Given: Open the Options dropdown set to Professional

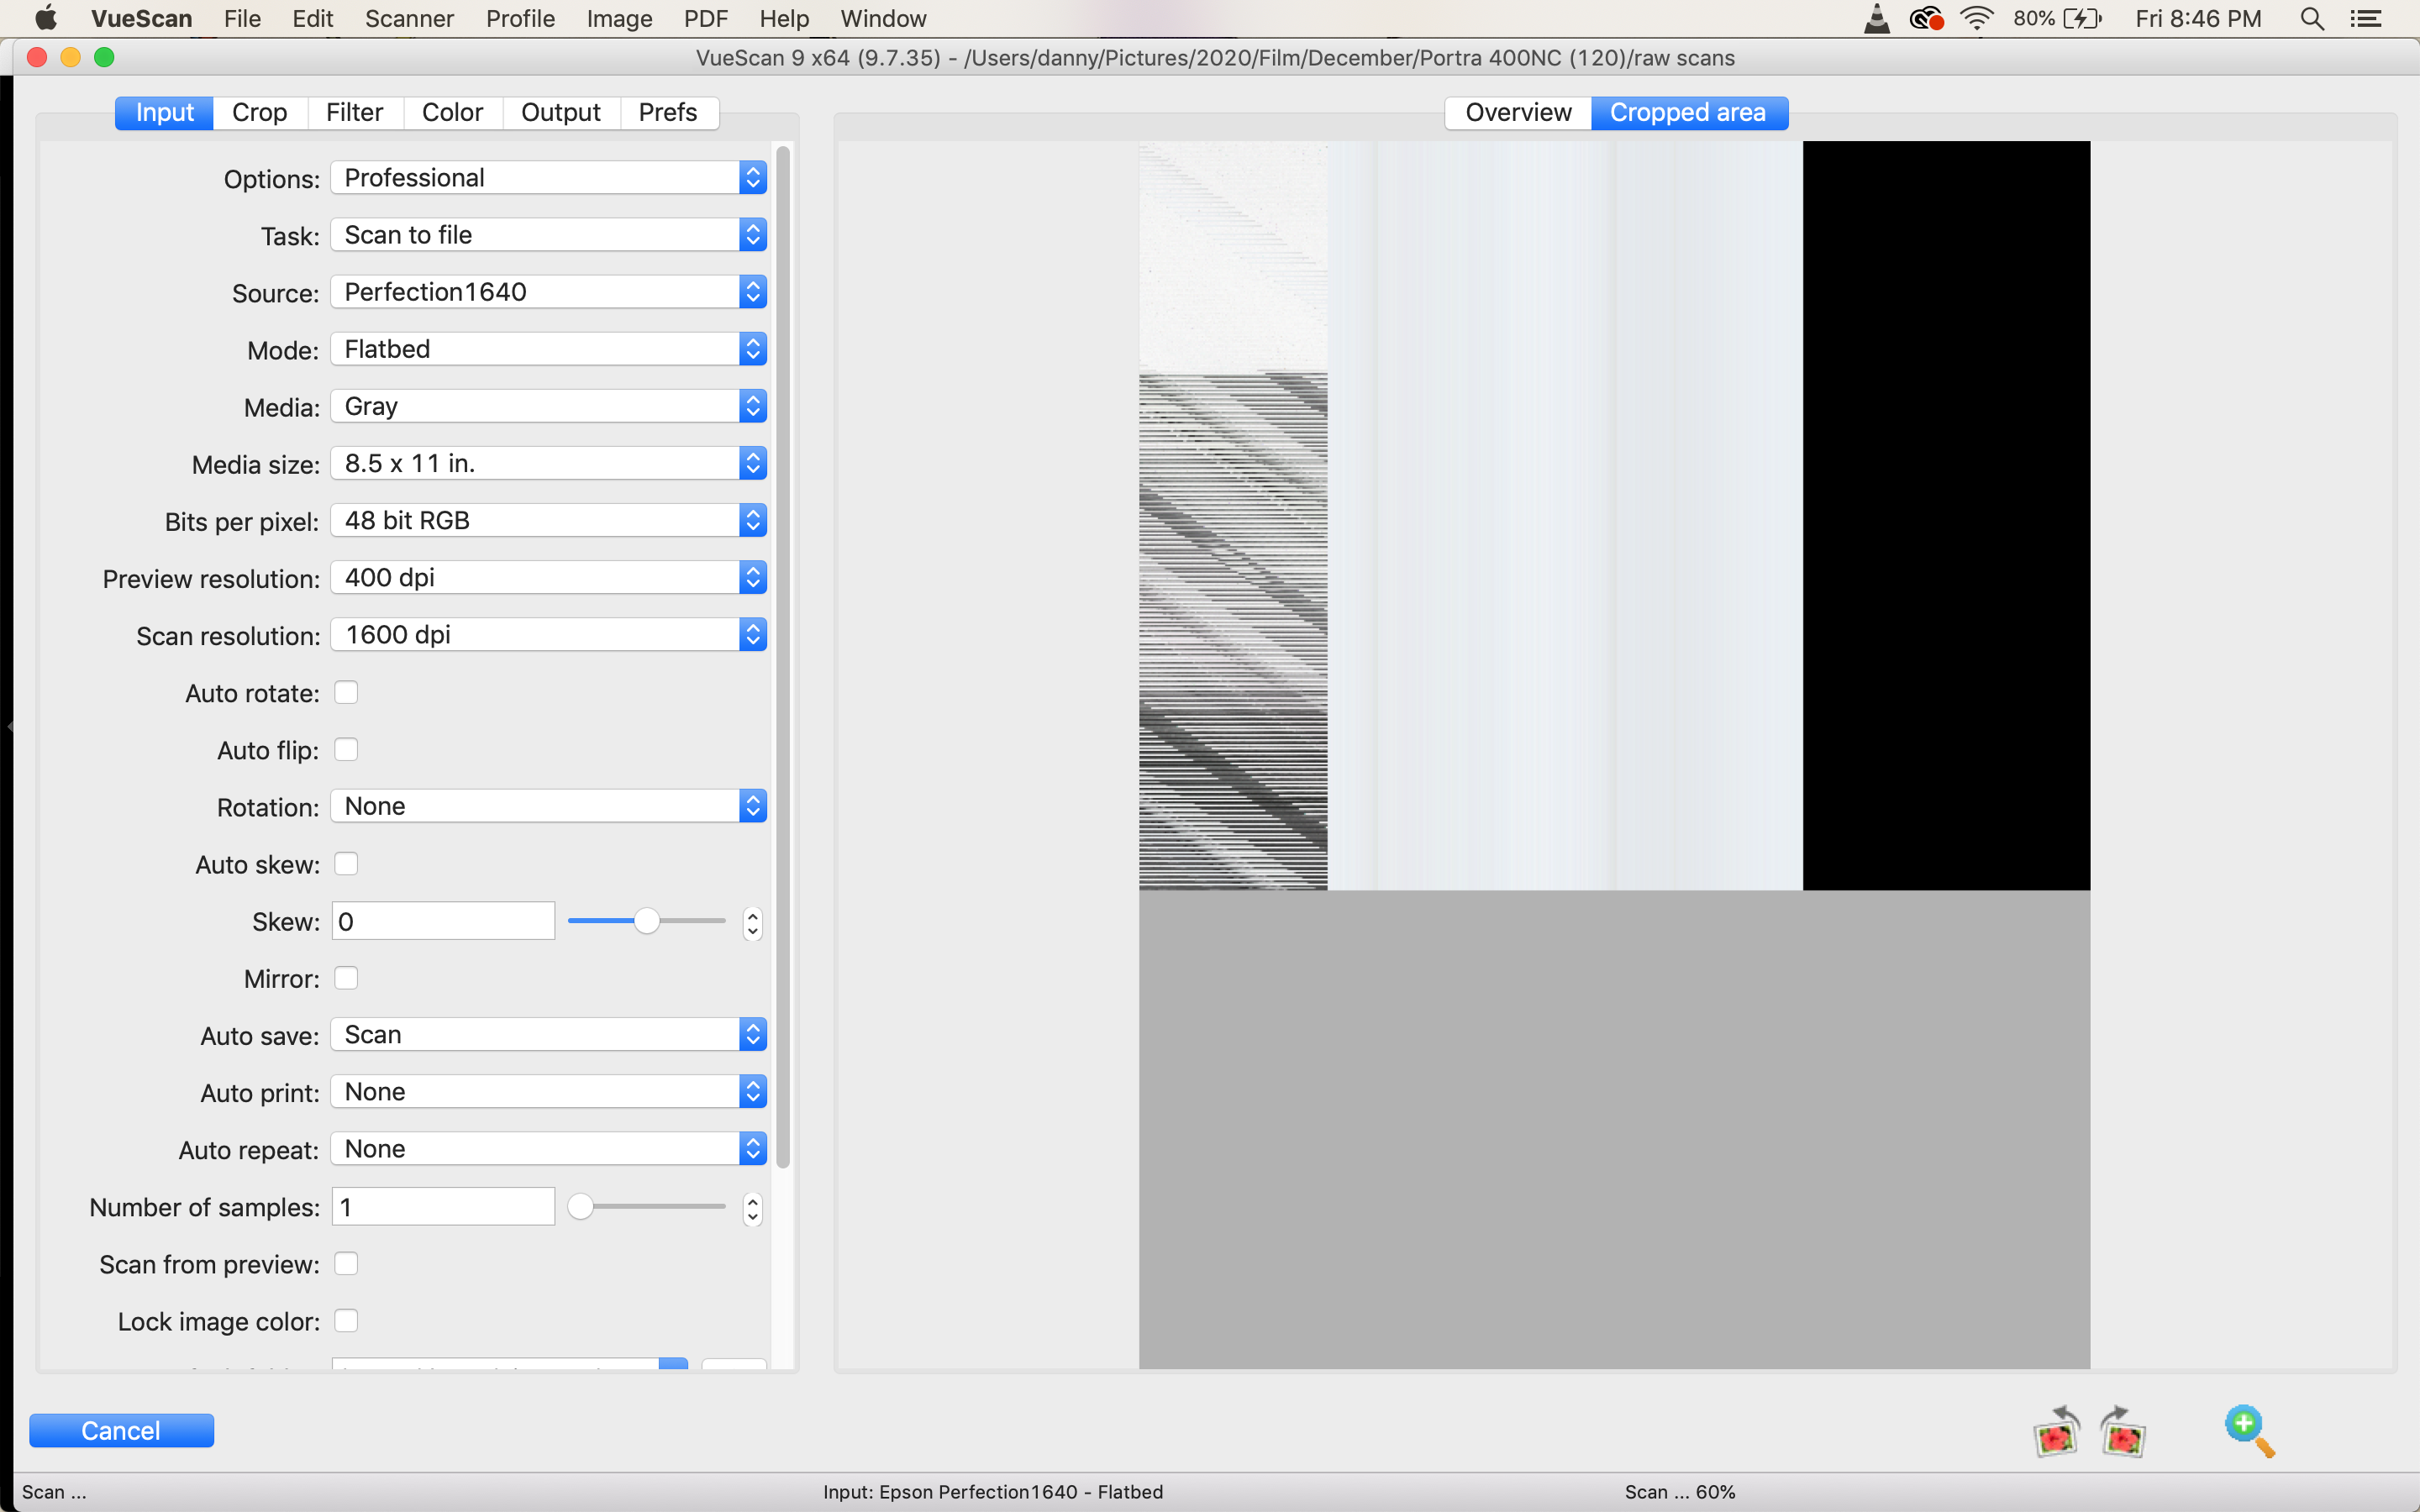Looking at the screenshot, I should coord(549,178).
